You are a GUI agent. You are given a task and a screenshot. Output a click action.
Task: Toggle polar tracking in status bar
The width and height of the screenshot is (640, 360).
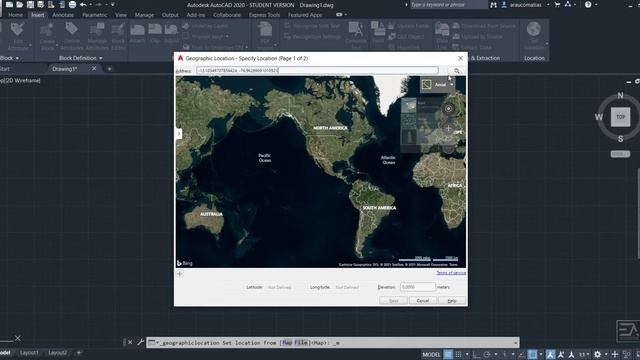[x=487, y=354]
